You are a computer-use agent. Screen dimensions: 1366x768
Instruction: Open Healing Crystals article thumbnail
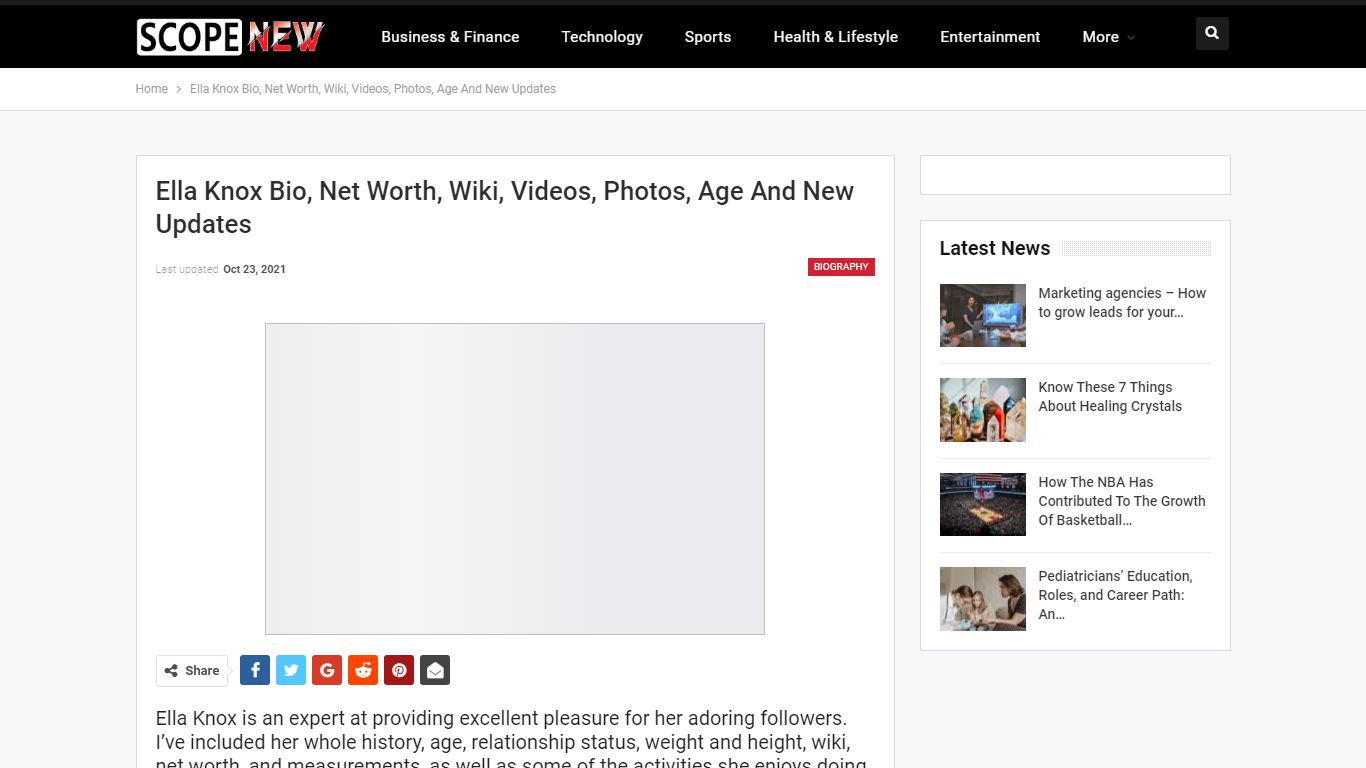[x=983, y=410]
